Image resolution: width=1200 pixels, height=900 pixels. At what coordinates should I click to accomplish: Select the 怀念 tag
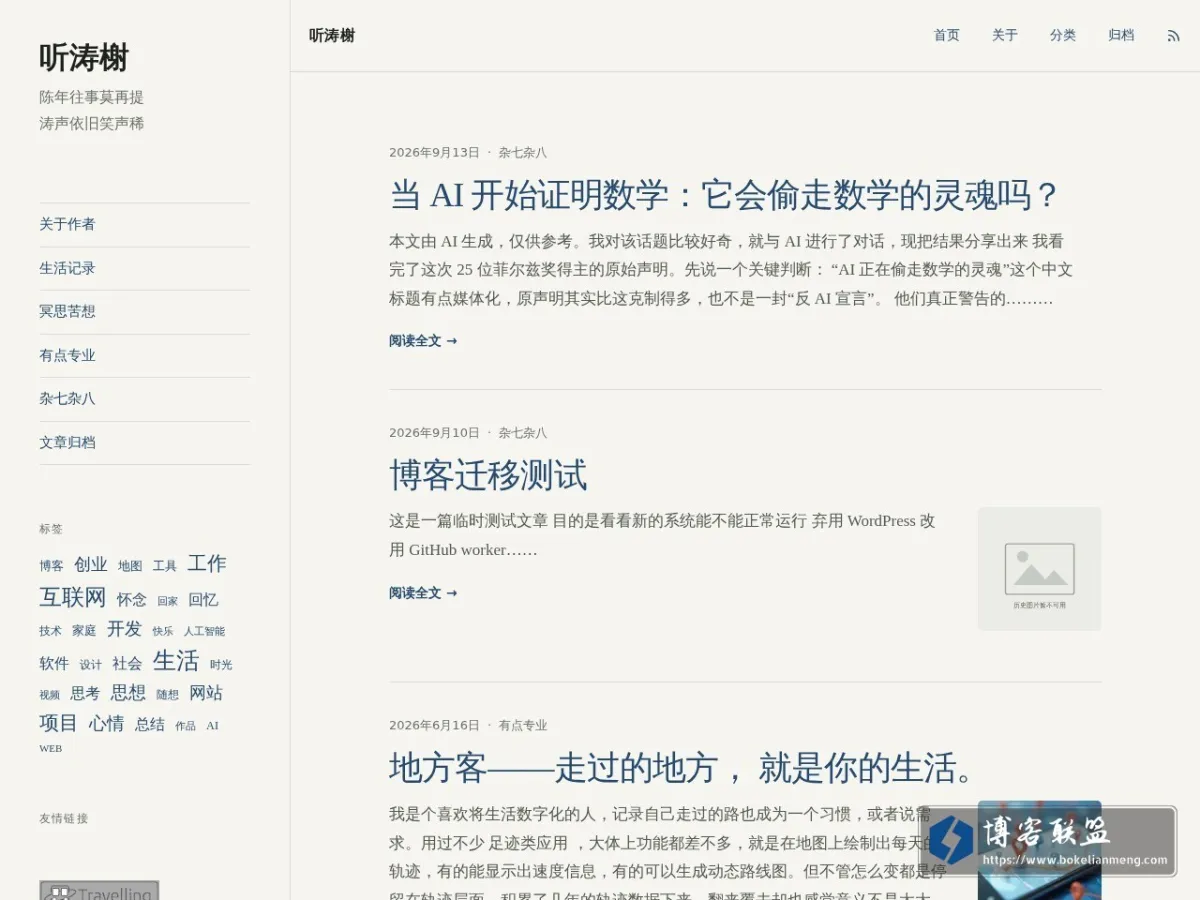point(132,600)
